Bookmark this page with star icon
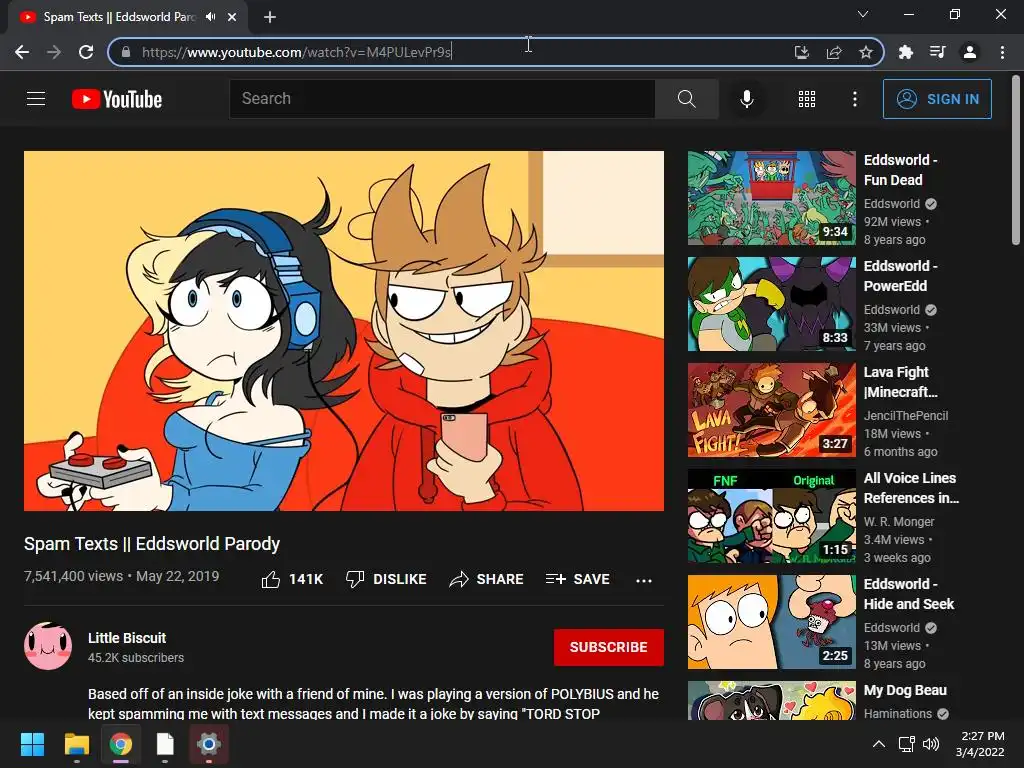The height and width of the screenshot is (768, 1024). tap(865, 52)
